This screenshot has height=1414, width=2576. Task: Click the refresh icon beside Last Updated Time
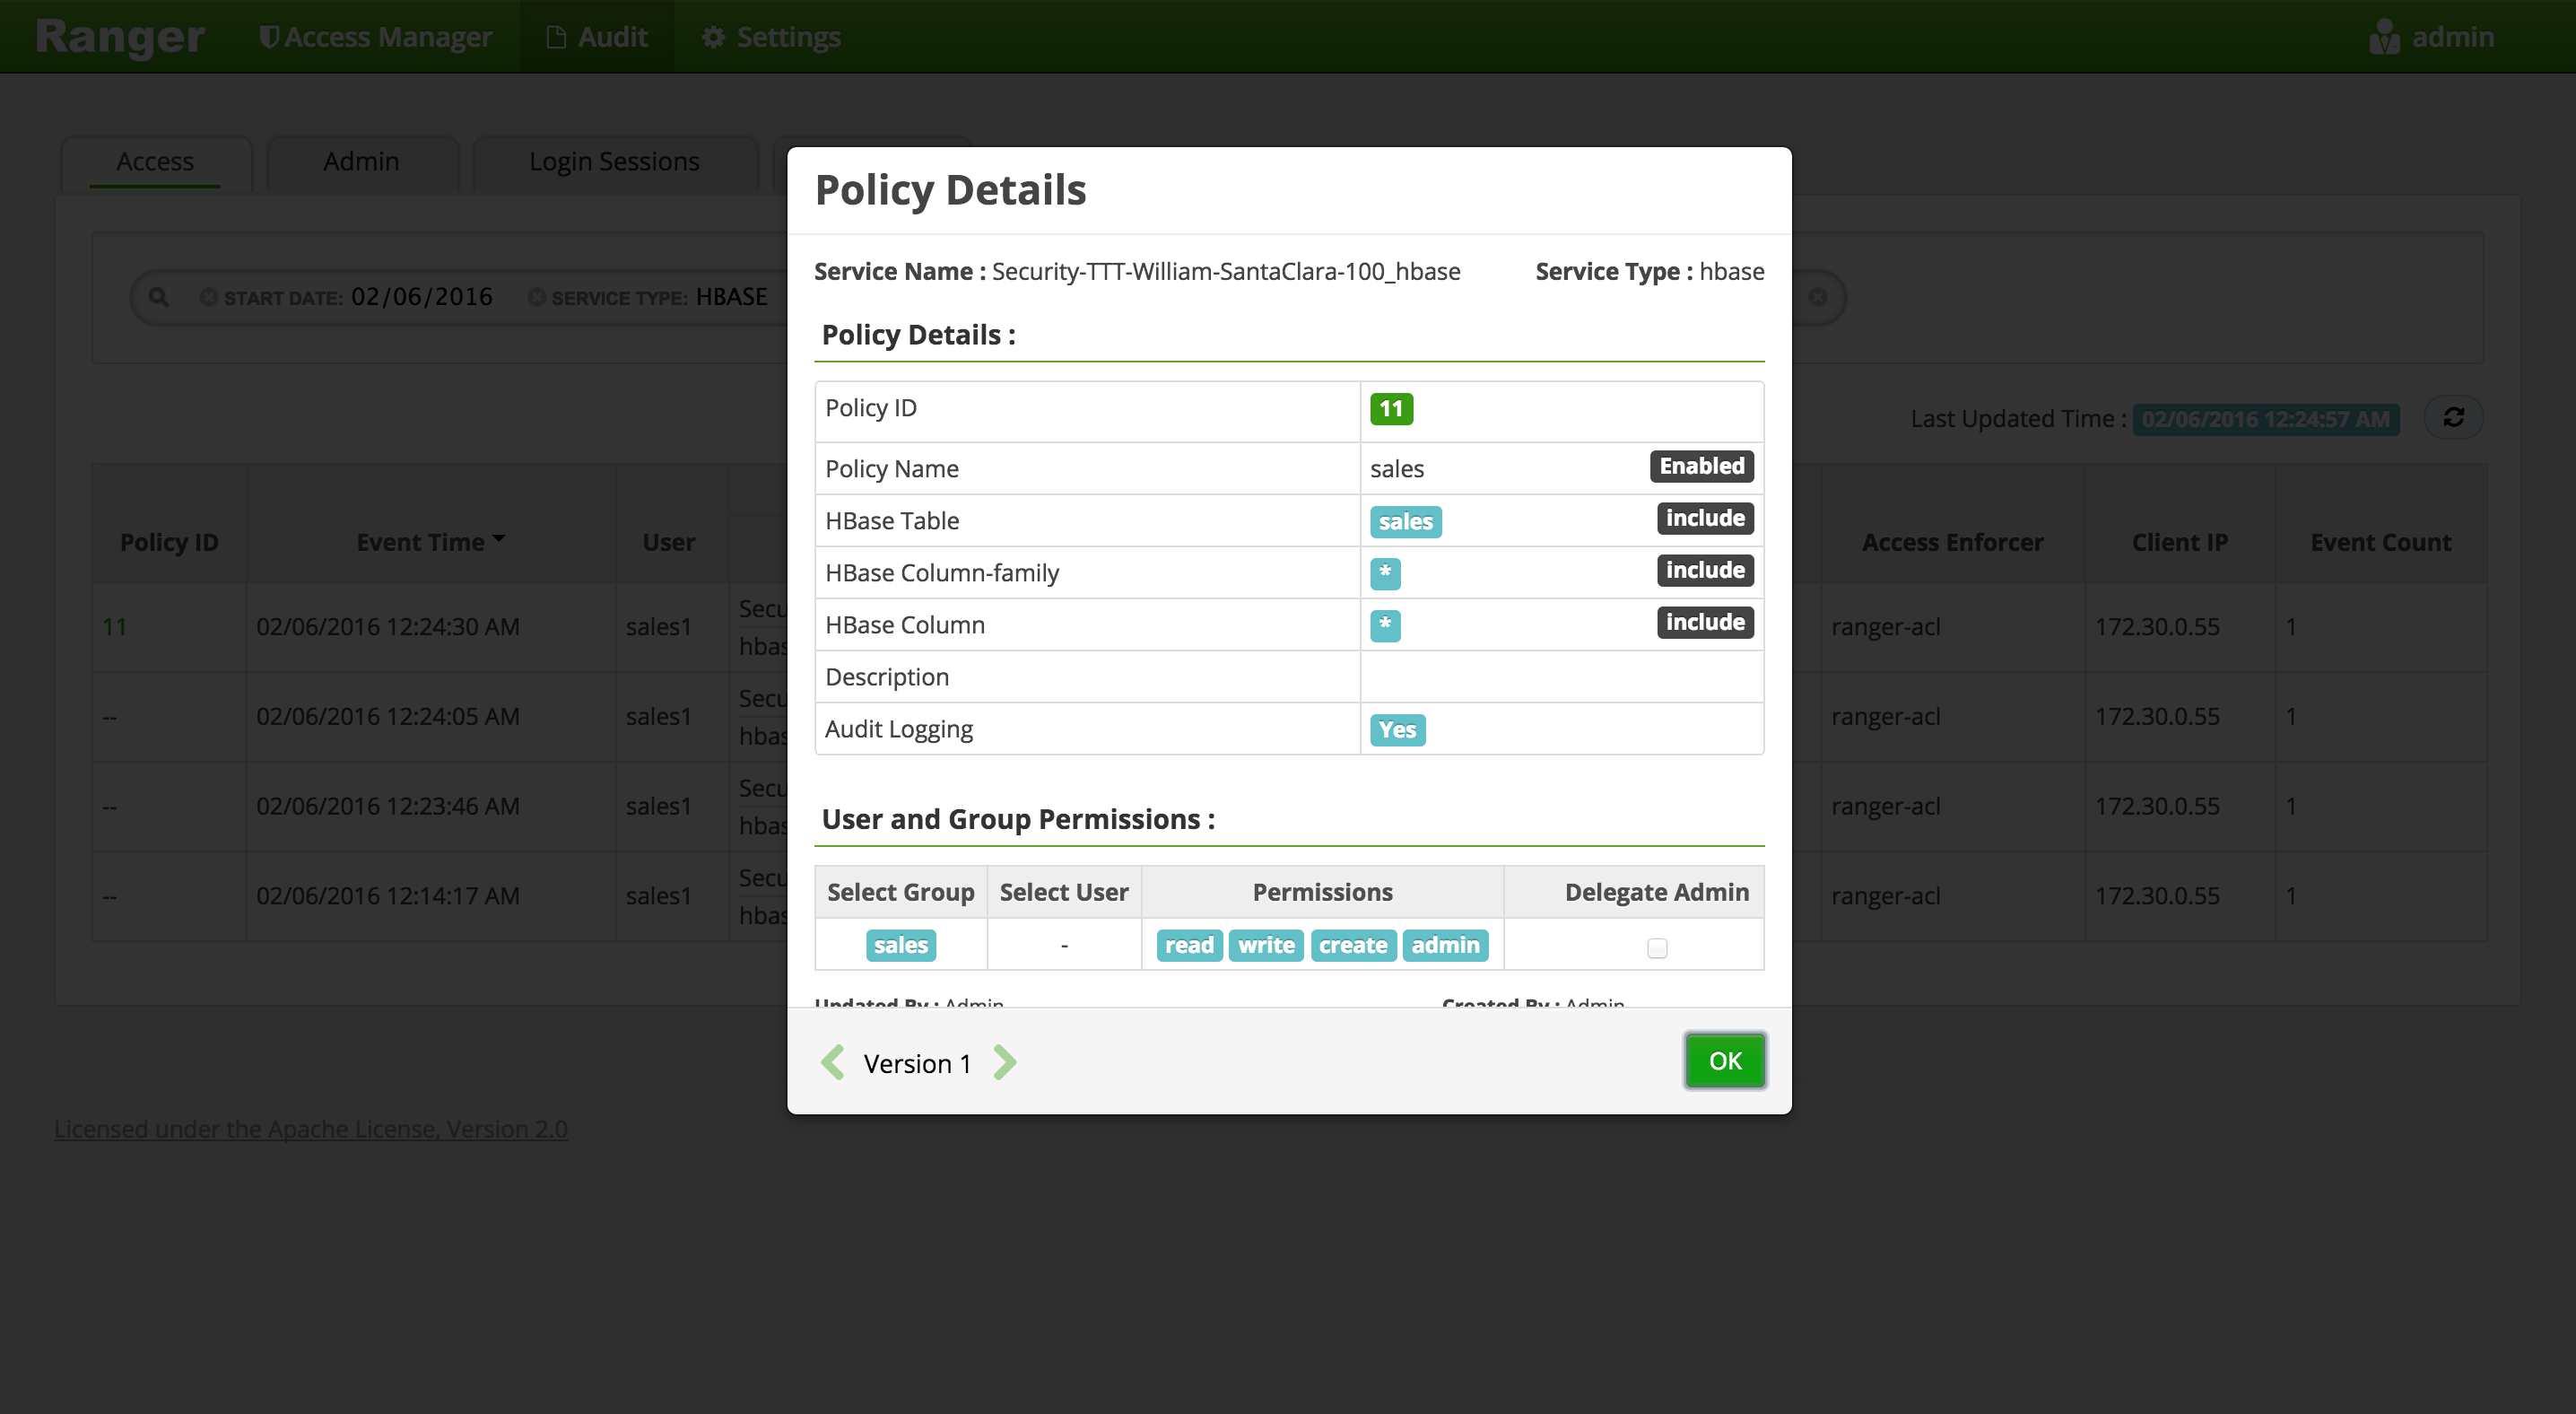click(x=2453, y=417)
